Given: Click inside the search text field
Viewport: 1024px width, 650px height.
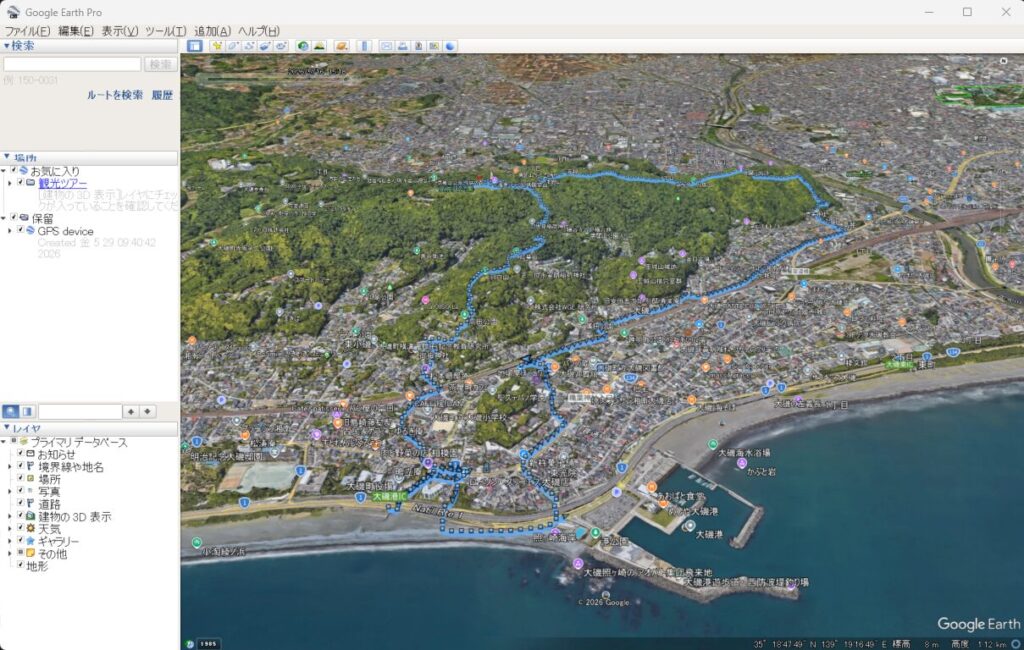Looking at the screenshot, I should click(72, 64).
